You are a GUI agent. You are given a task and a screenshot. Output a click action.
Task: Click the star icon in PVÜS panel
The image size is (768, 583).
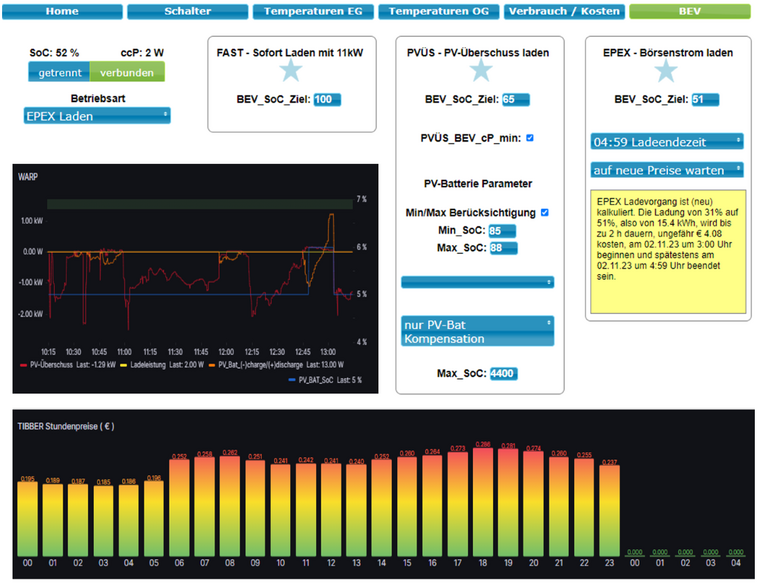(x=481, y=70)
